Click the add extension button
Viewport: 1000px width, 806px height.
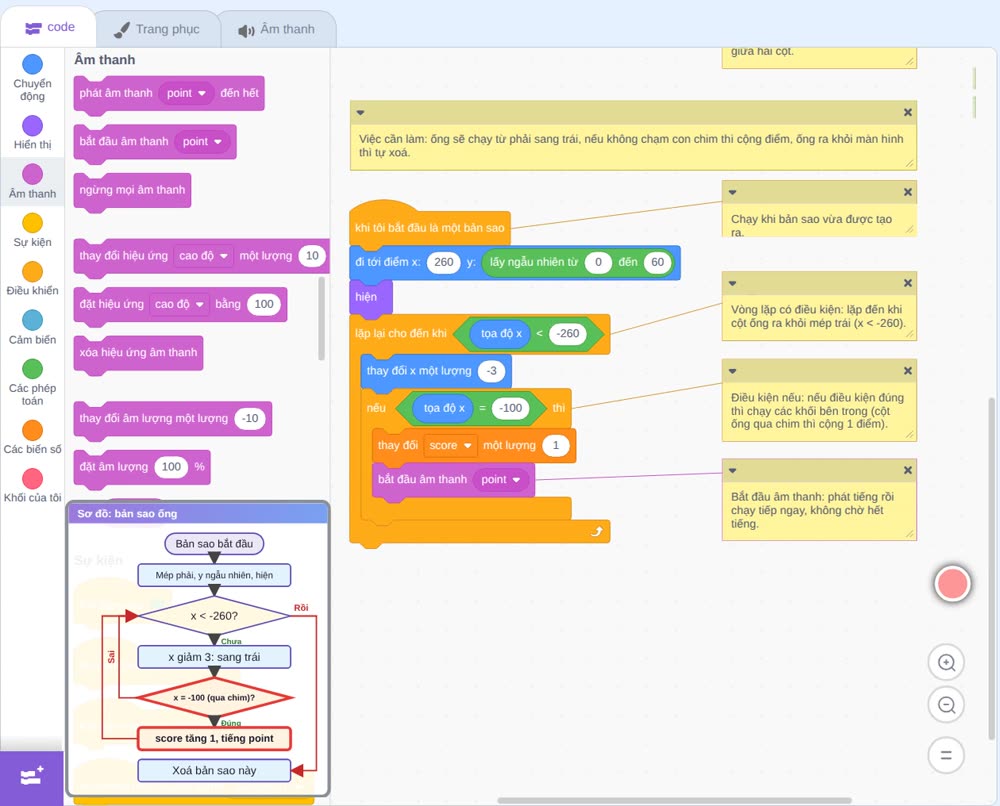(x=32, y=777)
